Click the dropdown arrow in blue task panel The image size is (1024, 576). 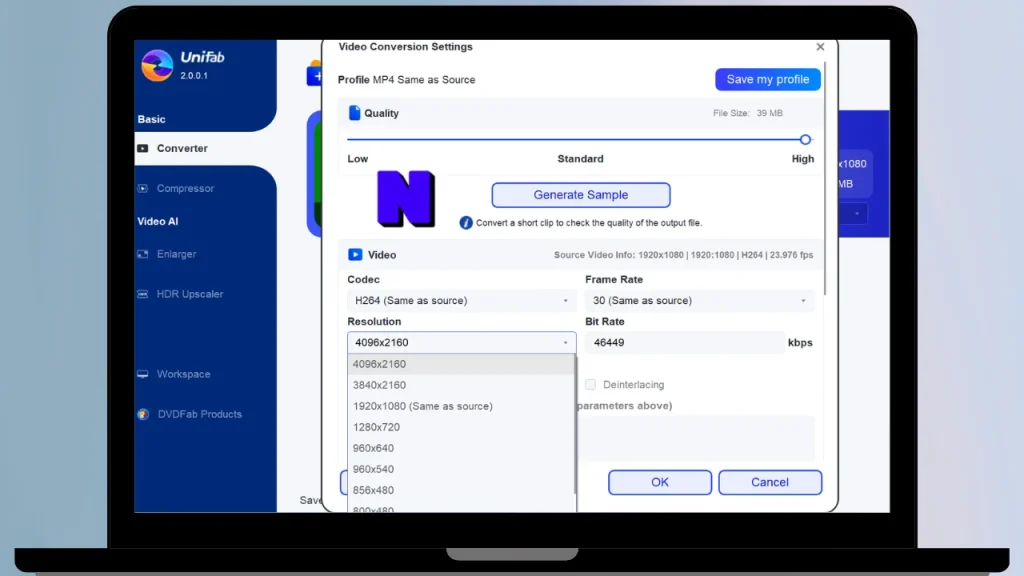857,214
